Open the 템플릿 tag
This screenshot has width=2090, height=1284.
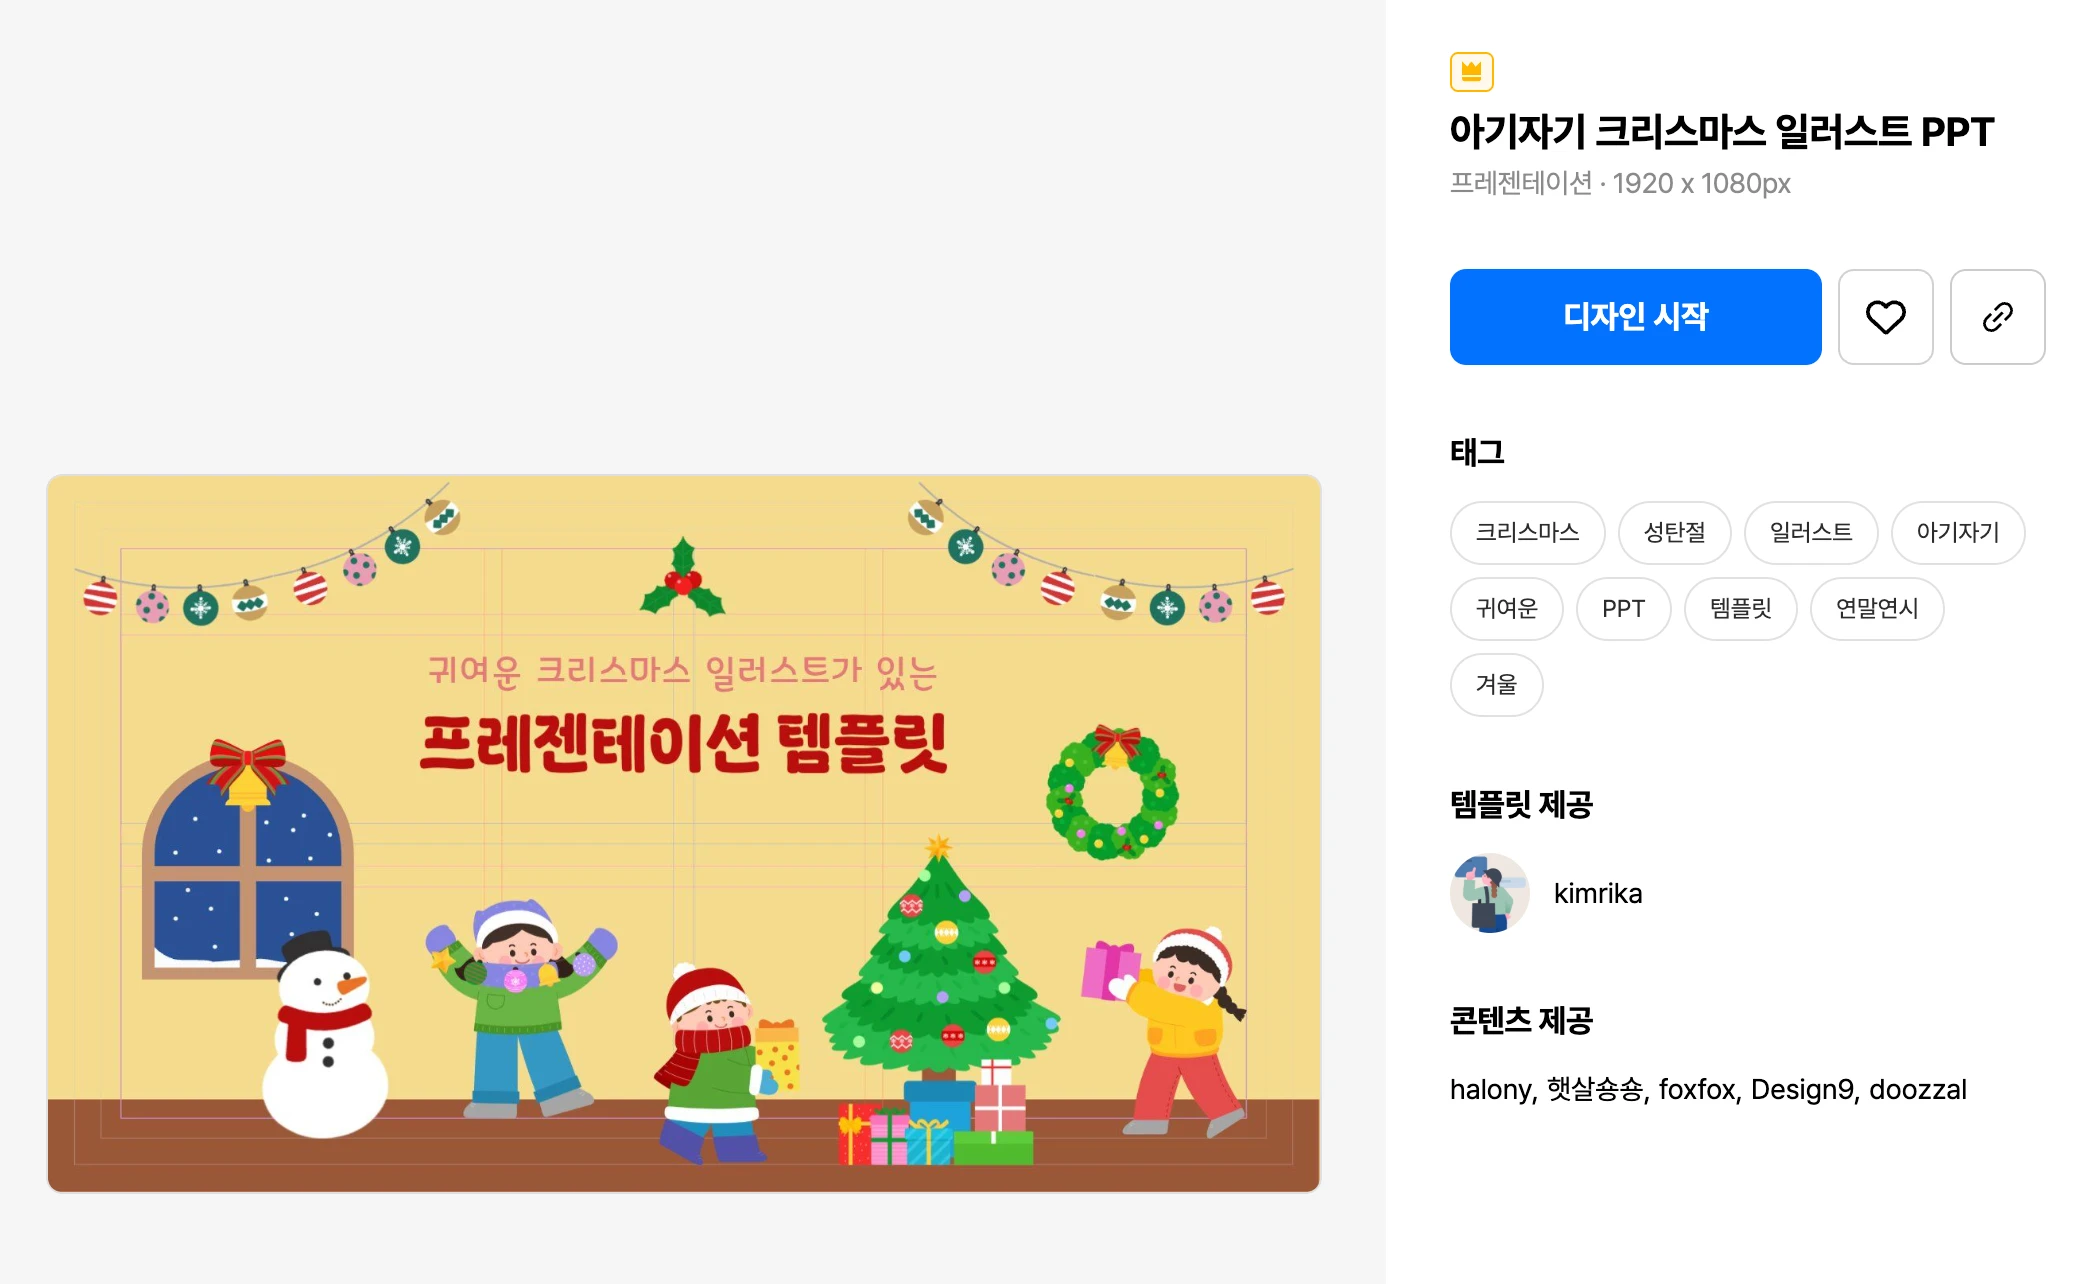pos(1740,609)
